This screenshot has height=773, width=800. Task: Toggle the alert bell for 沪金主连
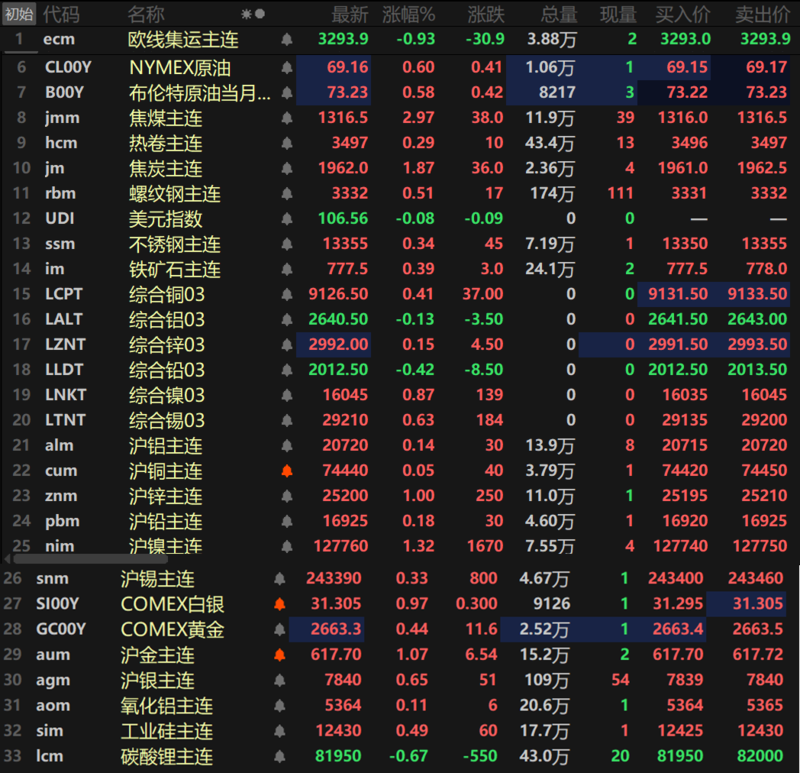pyautogui.click(x=280, y=655)
